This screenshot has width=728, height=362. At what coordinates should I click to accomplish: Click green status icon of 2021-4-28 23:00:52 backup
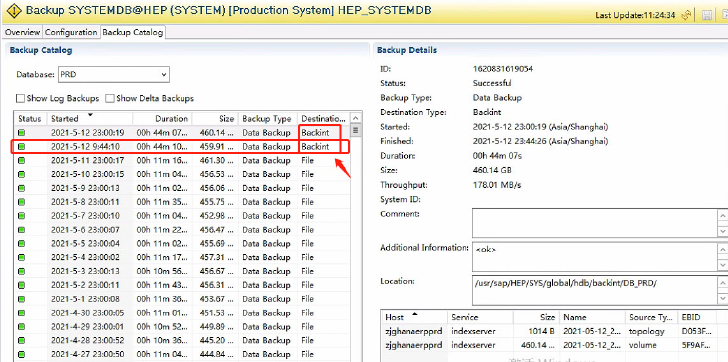point(21,341)
